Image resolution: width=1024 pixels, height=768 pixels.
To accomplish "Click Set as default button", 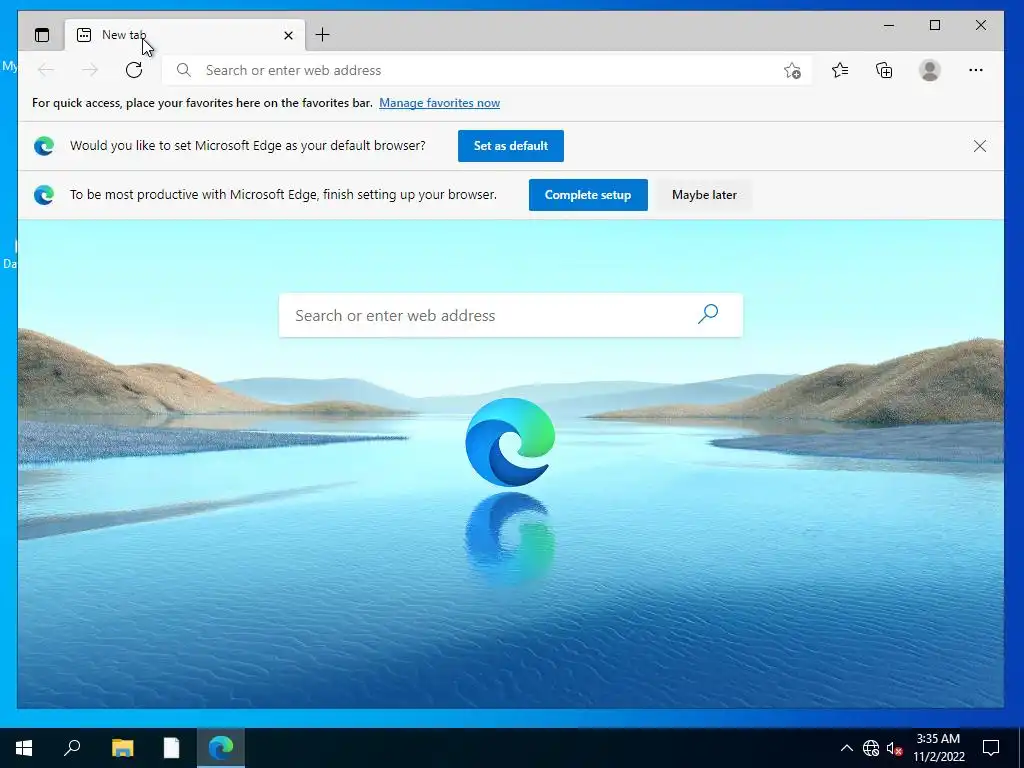I will [511, 146].
